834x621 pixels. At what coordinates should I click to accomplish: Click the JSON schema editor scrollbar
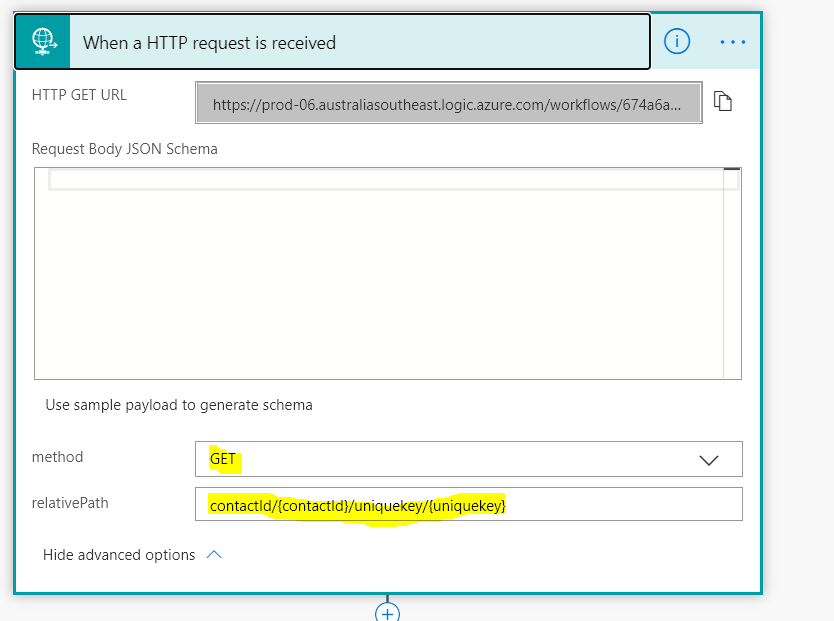[732, 273]
